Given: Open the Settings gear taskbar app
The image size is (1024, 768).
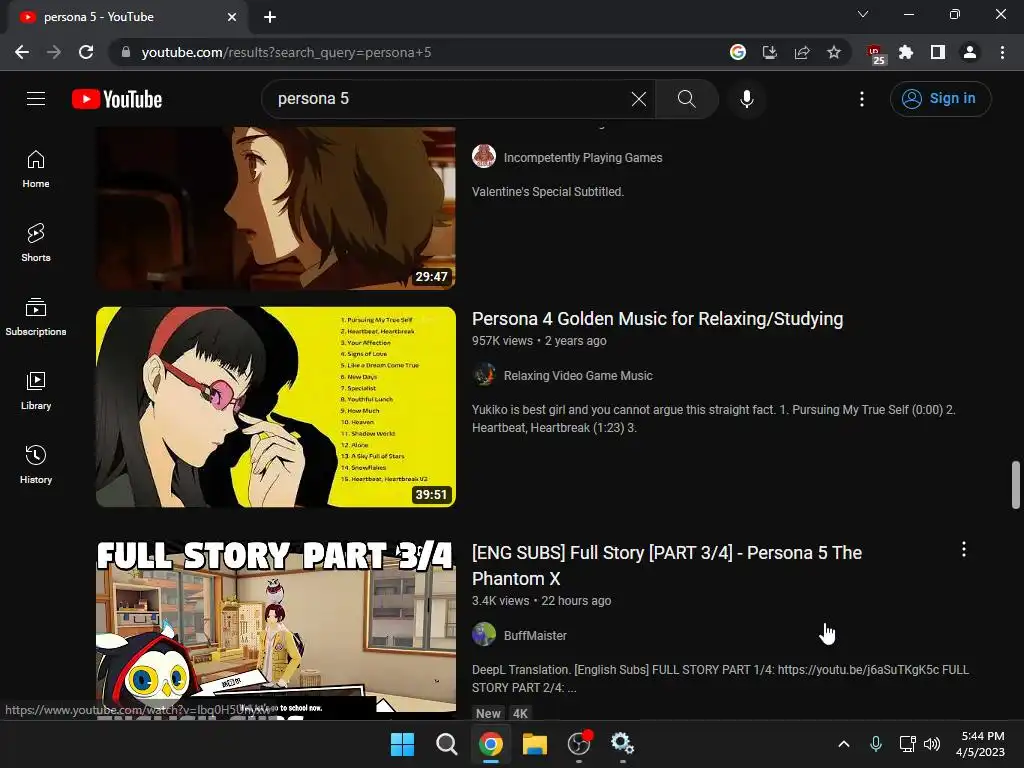Looking at the screenshot, I should tap(622, 744).
